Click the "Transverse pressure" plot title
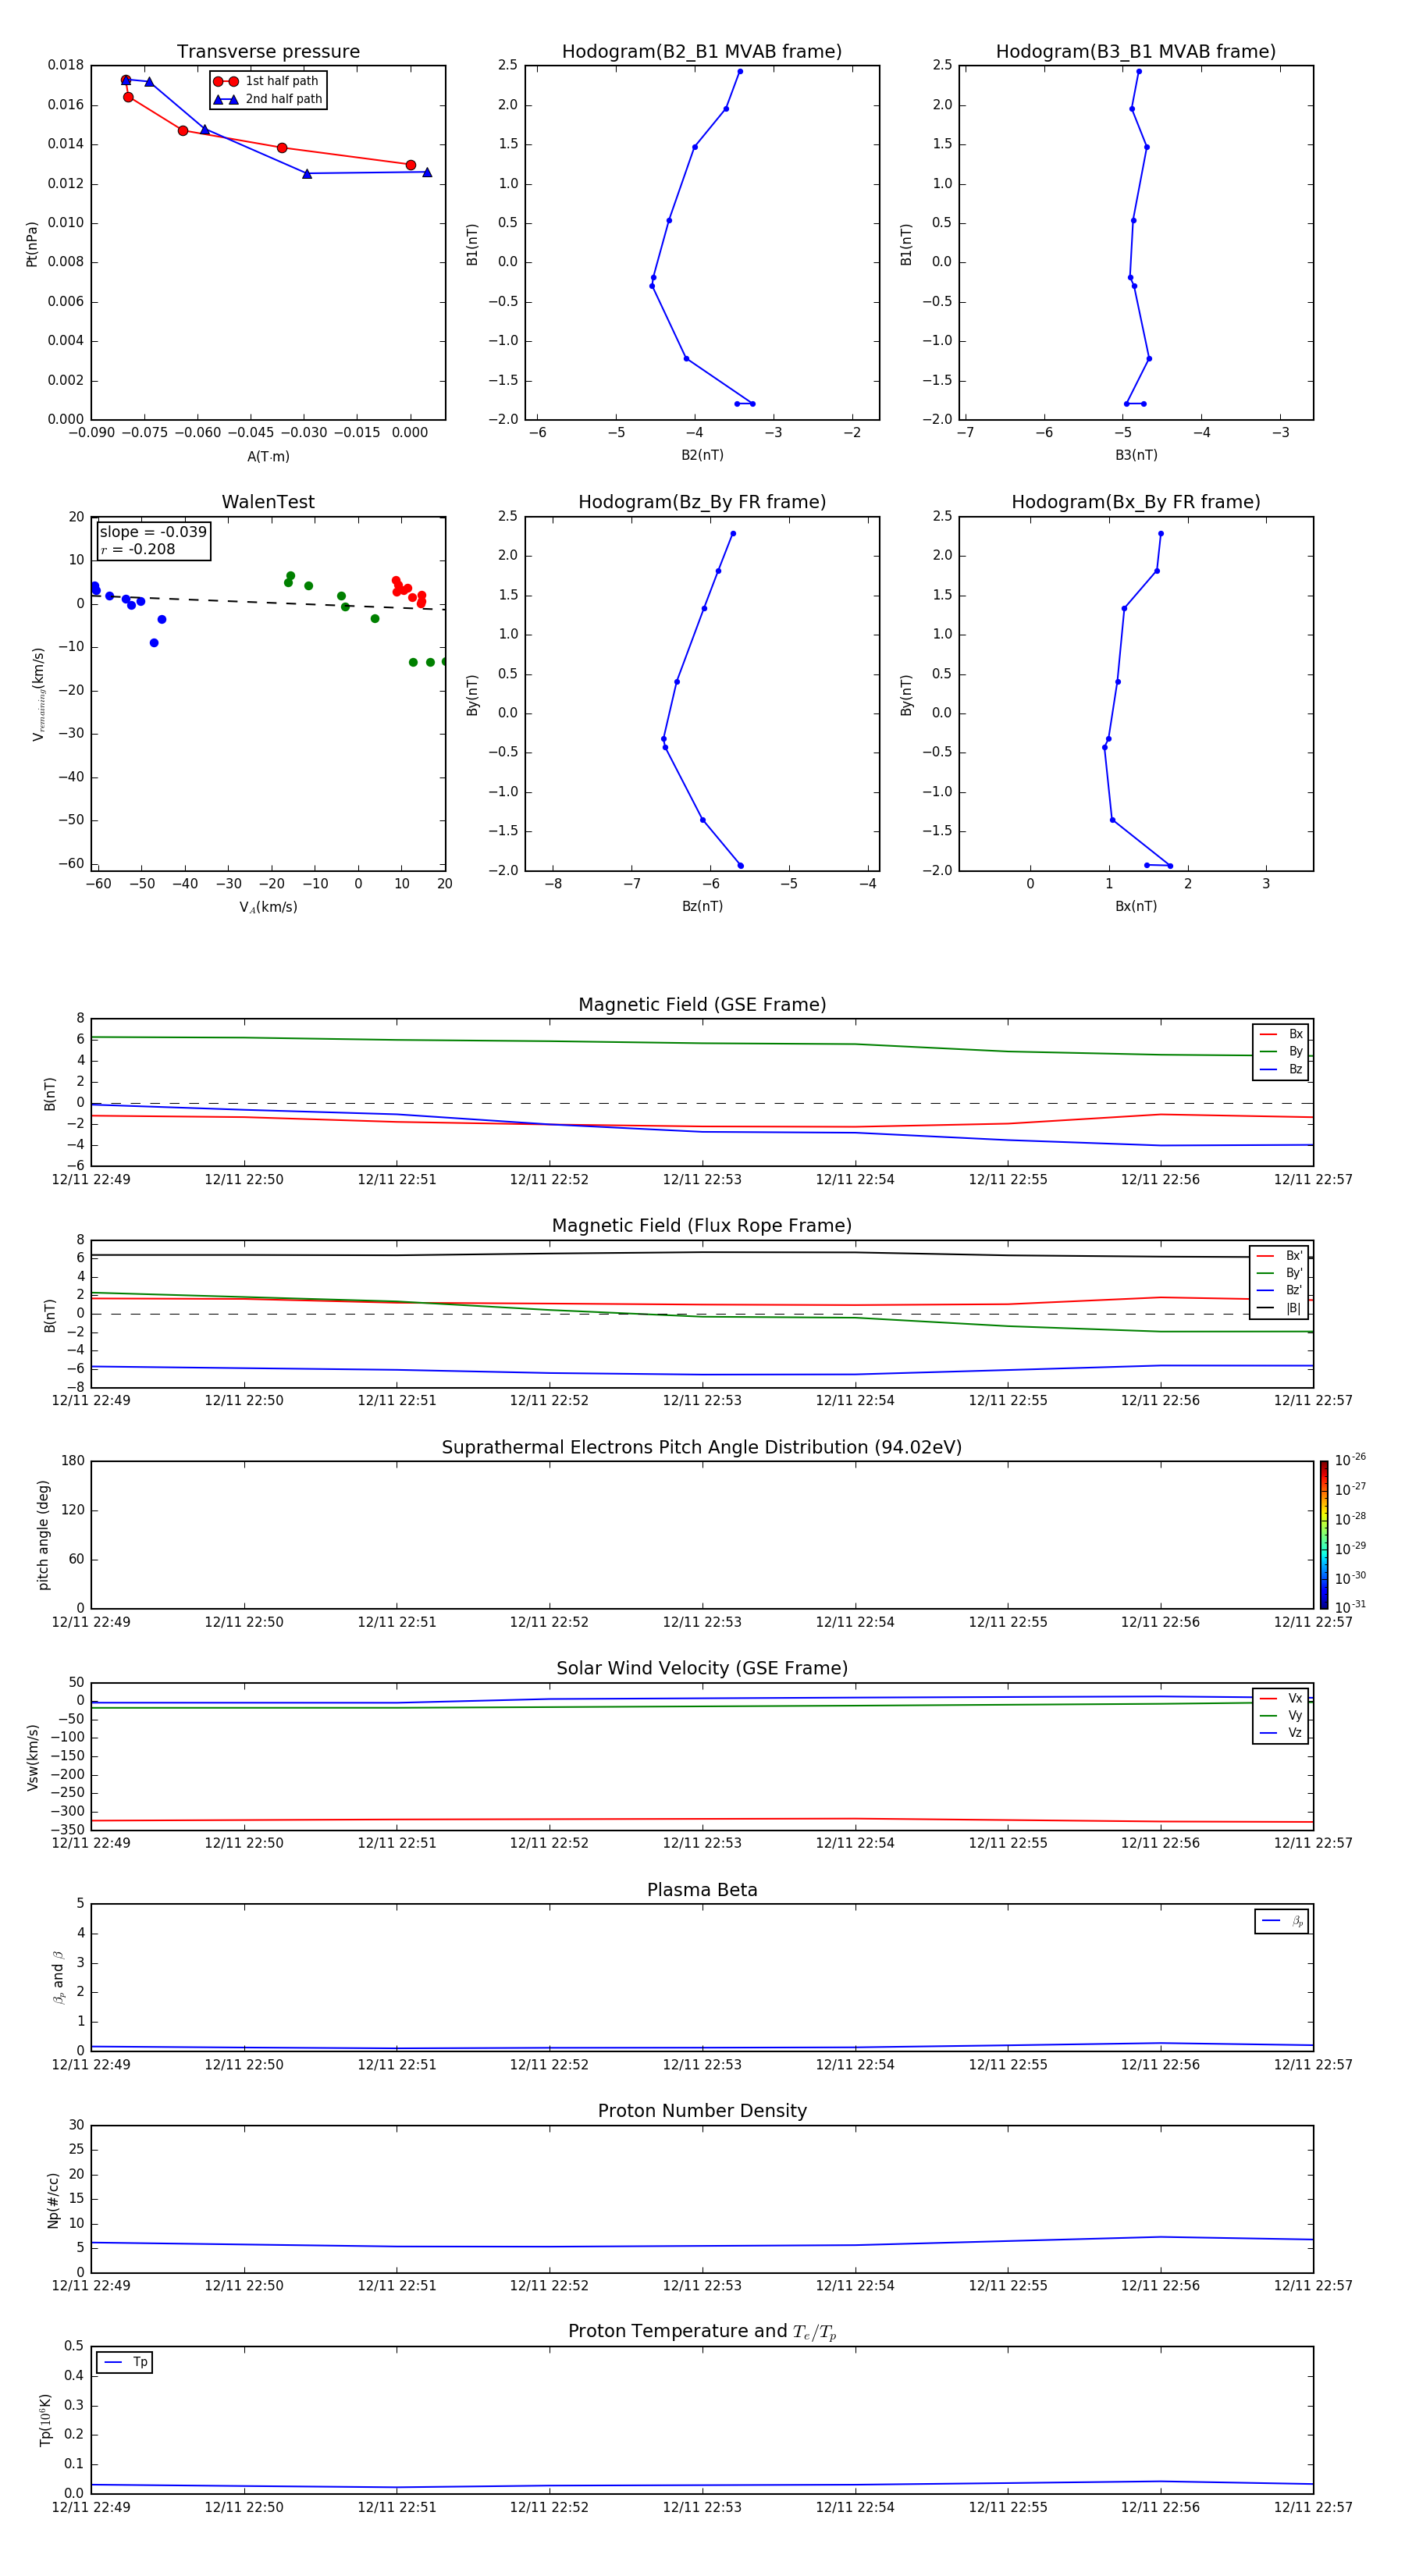The image size is (1405, 2576). pos(268,52)
